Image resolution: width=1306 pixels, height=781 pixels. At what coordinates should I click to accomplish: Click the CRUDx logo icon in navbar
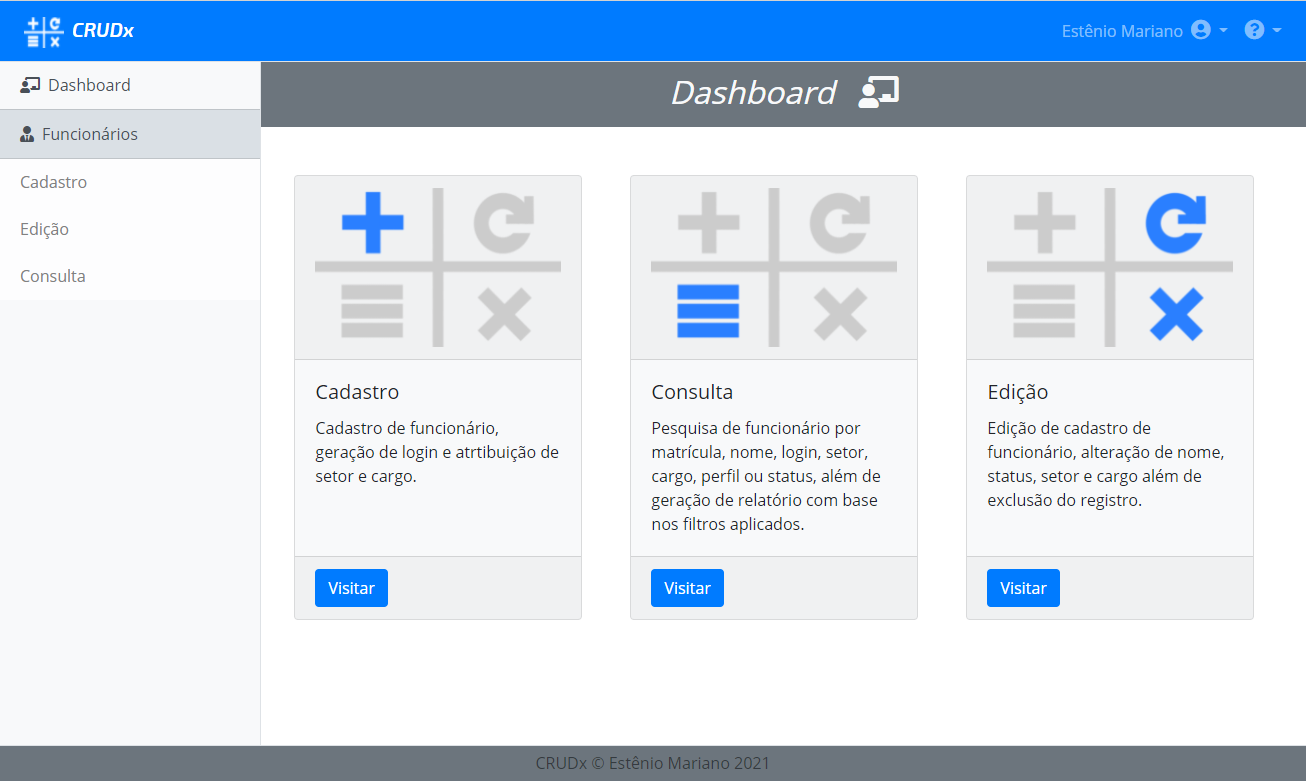pos(44,31)
